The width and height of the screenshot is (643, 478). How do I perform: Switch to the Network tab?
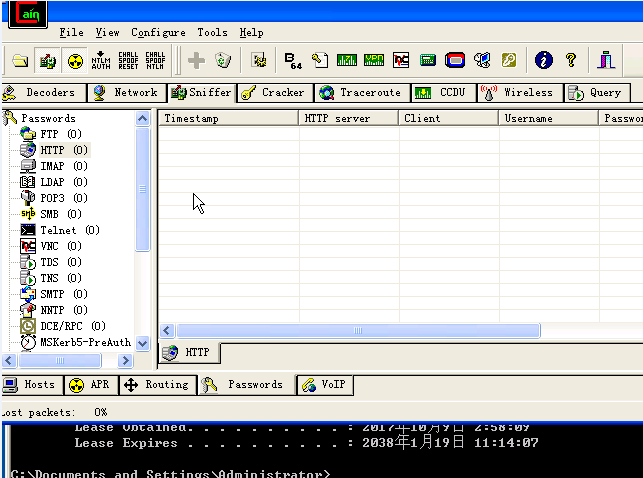(127, 93)
